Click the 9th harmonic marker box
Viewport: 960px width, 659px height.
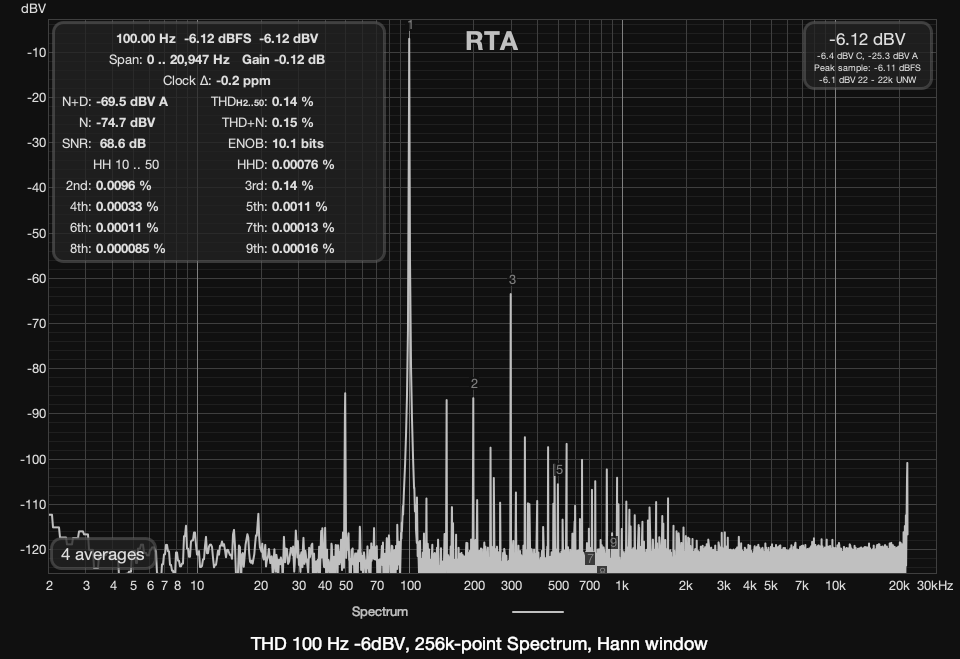(613, 542)
